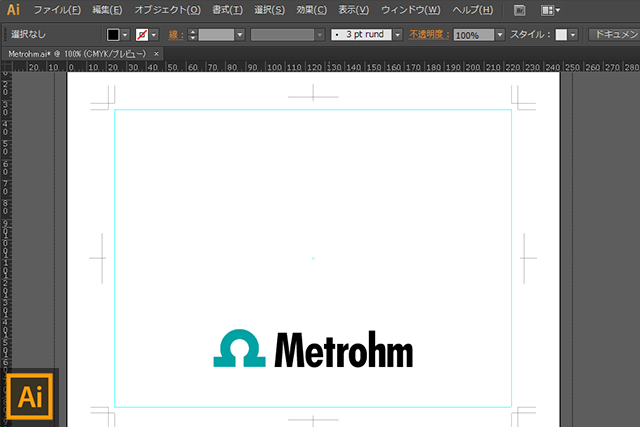Viewport: 640px width, 427px height.
Task: Open the 編集(E) menu
Action: [x=107, y=10]
